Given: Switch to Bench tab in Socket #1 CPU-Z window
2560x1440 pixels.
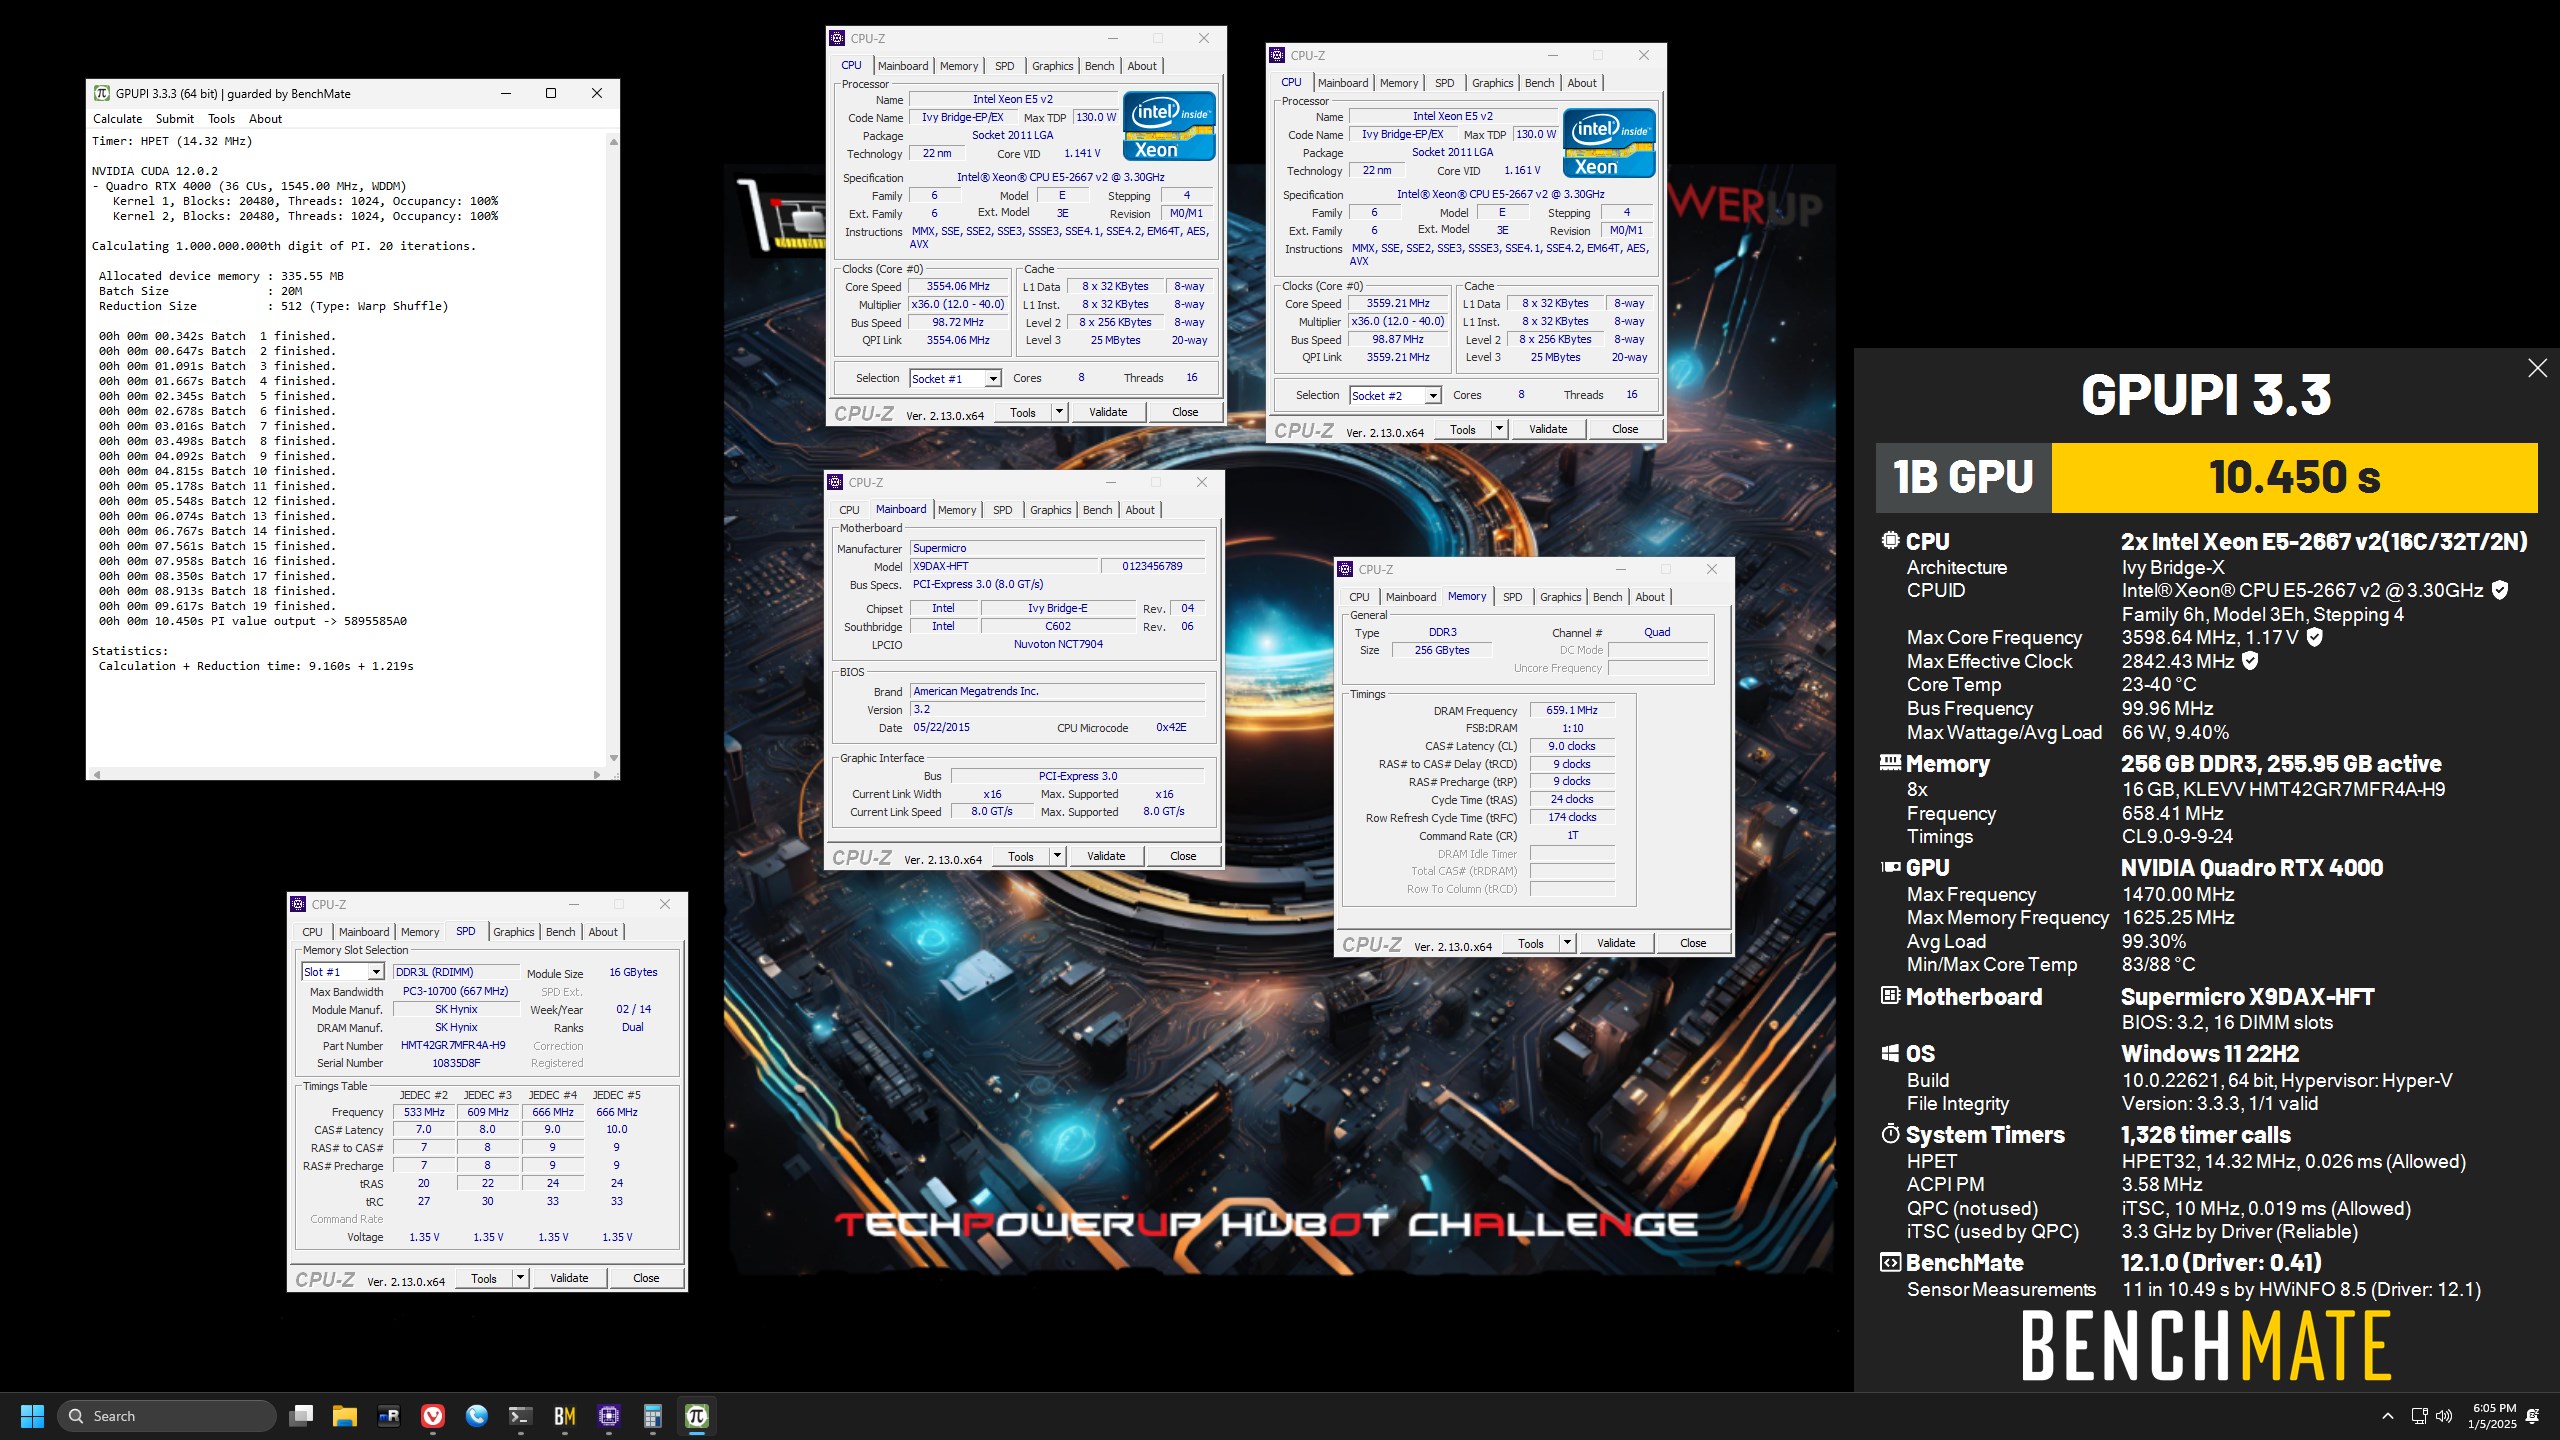Looking at the screenshot, I should [x=1099, y=66].
